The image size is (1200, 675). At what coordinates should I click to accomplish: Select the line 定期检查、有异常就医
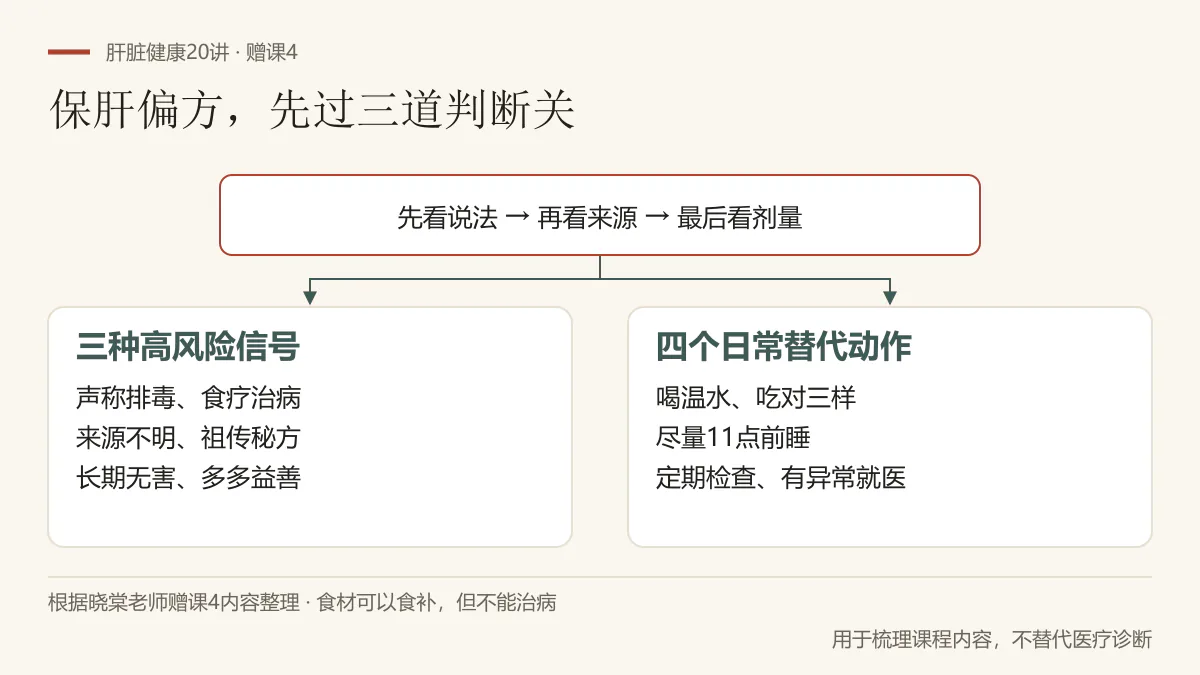(781, 478)
